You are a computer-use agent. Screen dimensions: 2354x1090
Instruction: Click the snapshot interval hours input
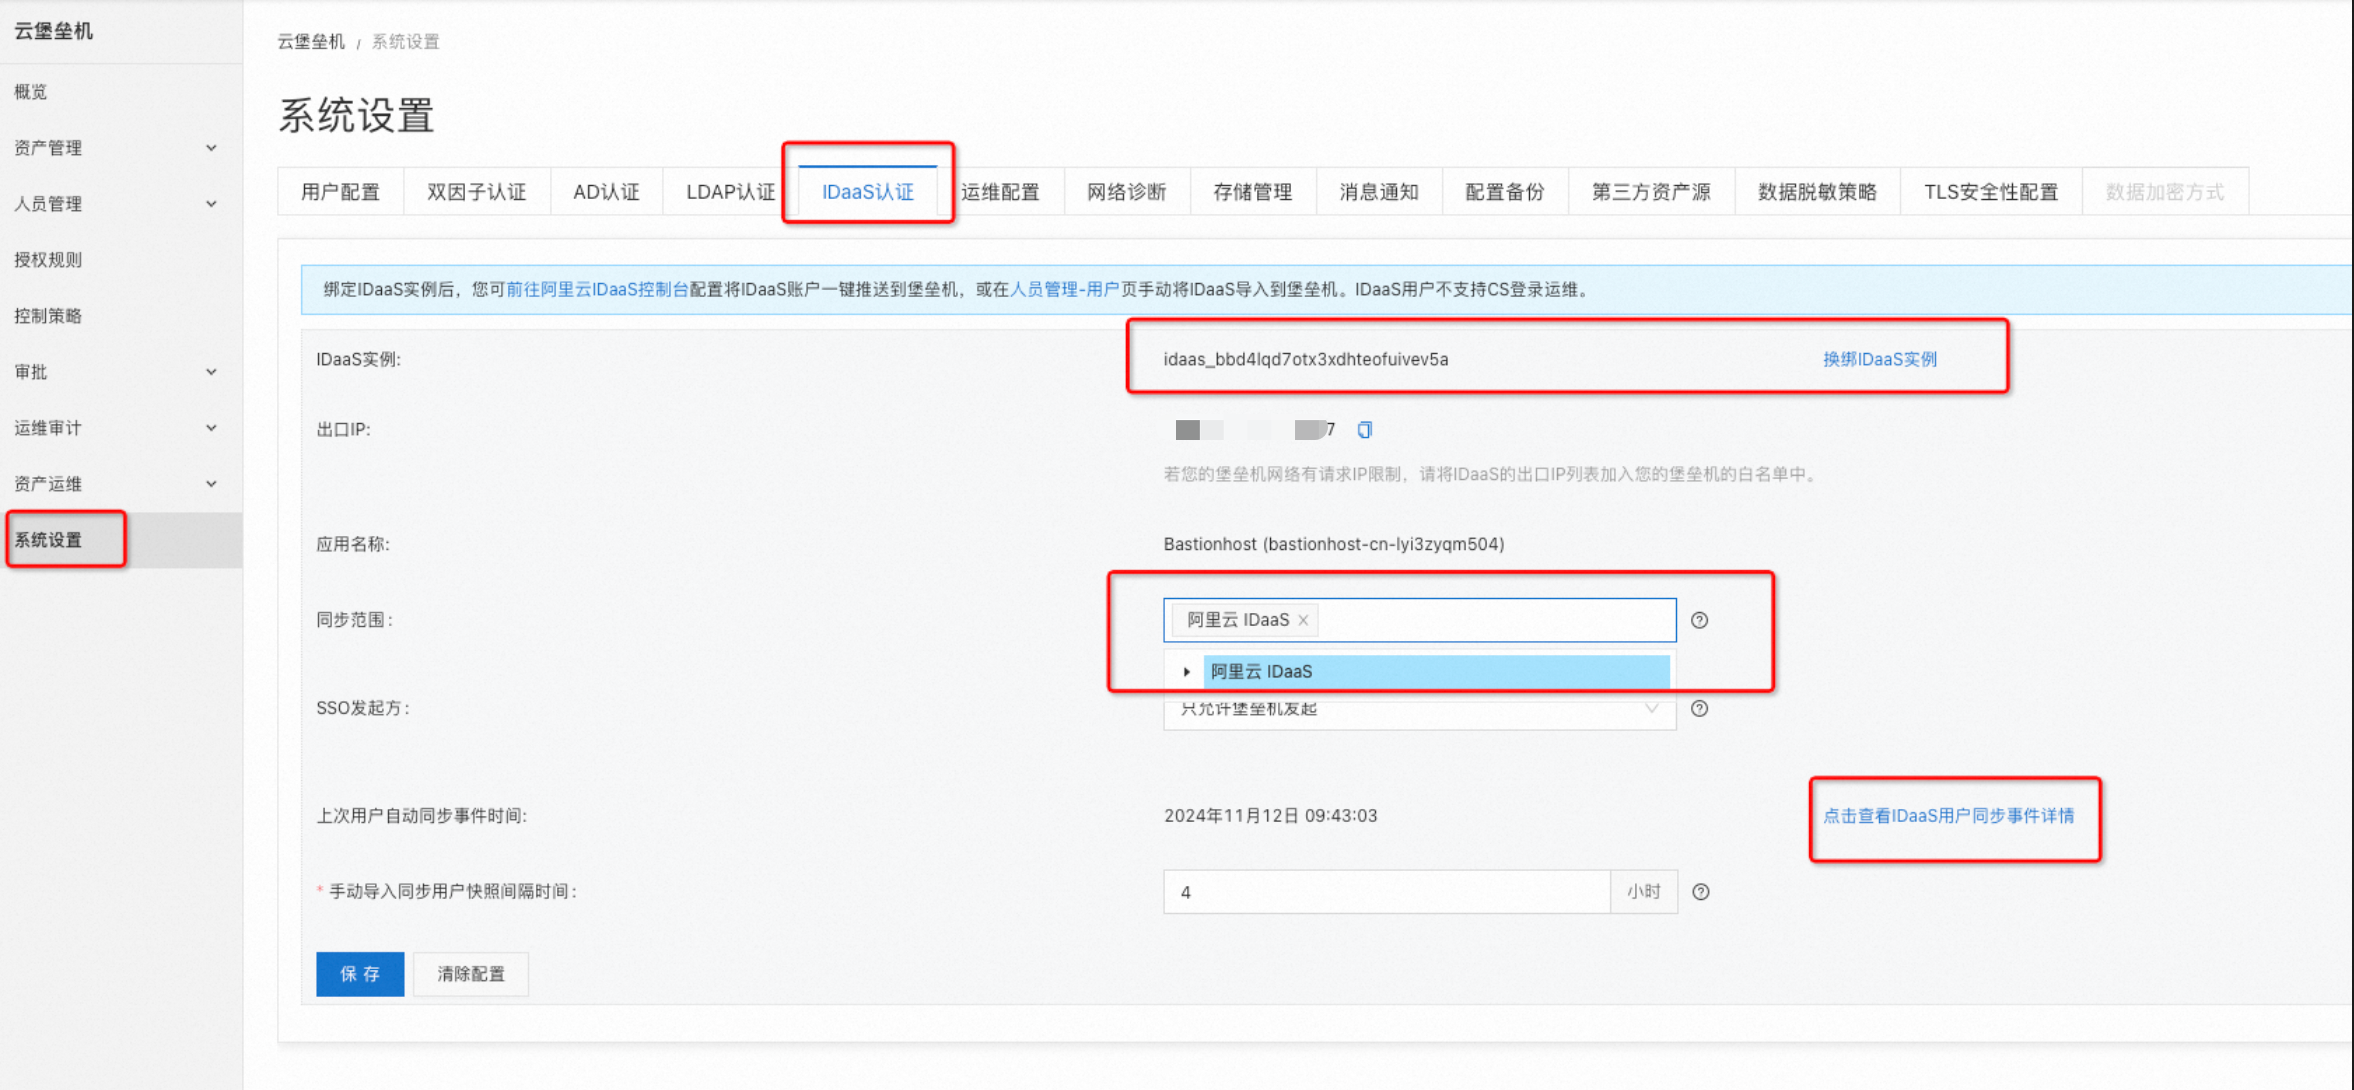coord(1385,892)
